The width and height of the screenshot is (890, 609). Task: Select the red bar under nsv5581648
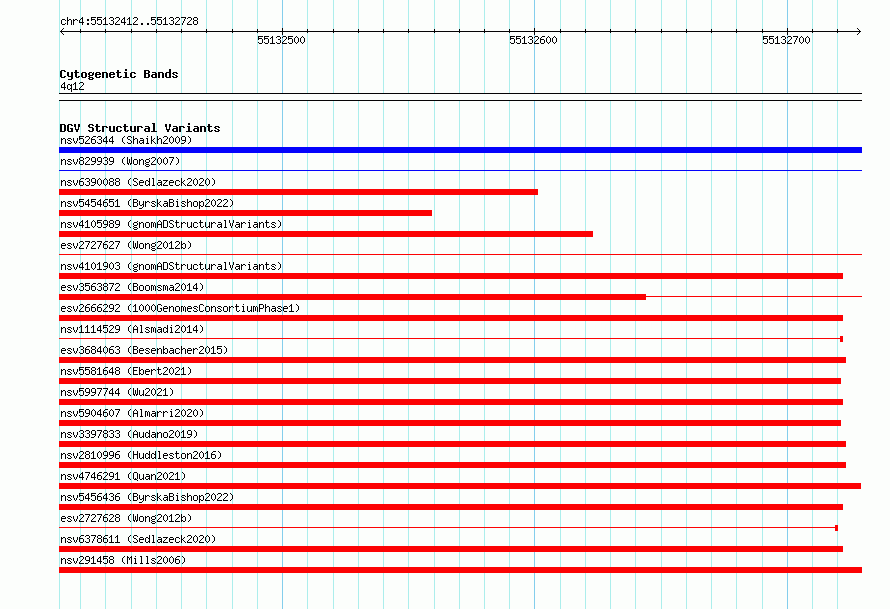450,381
